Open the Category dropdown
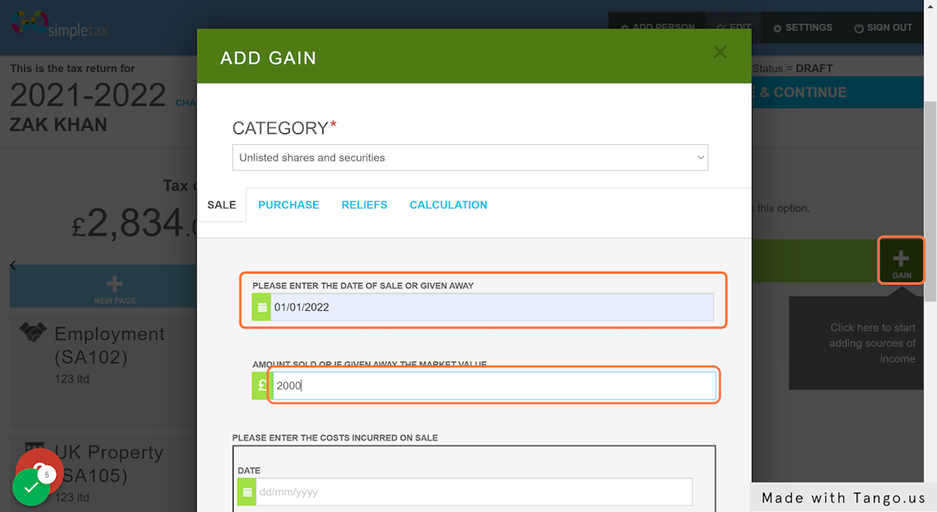937x512 pixels. click(470, 157)
